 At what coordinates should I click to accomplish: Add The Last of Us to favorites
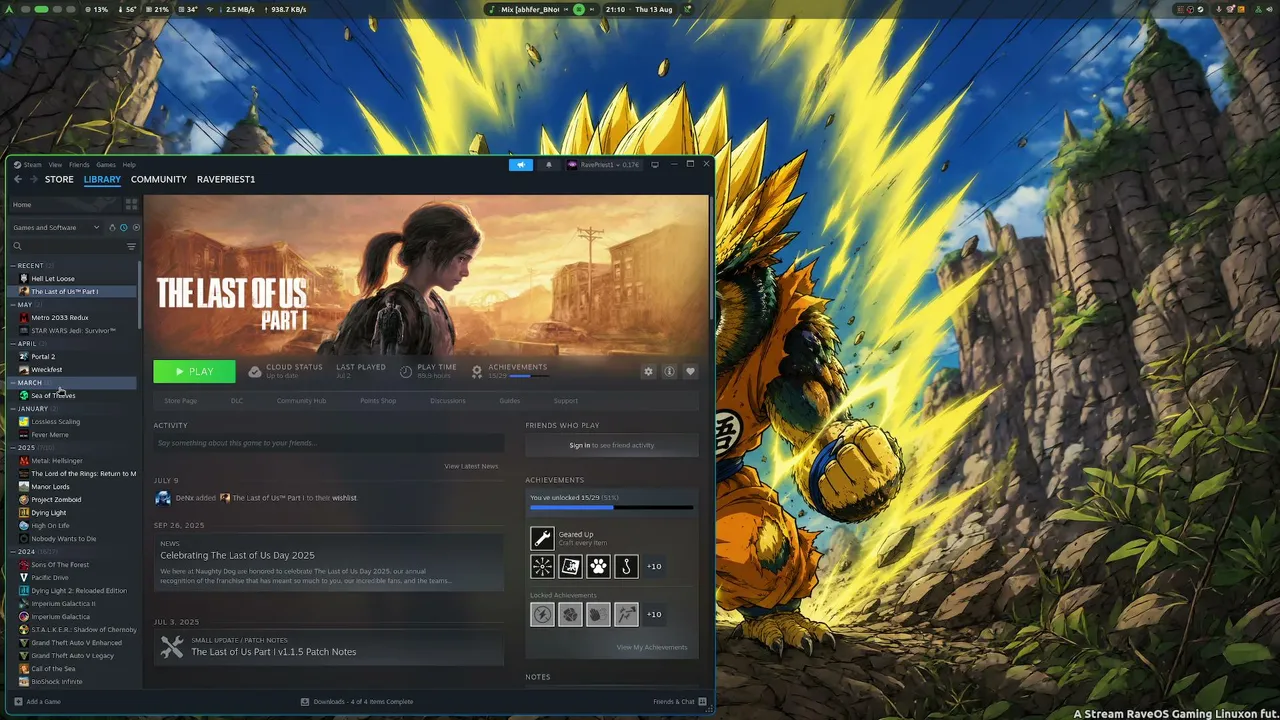click(690, 371)
